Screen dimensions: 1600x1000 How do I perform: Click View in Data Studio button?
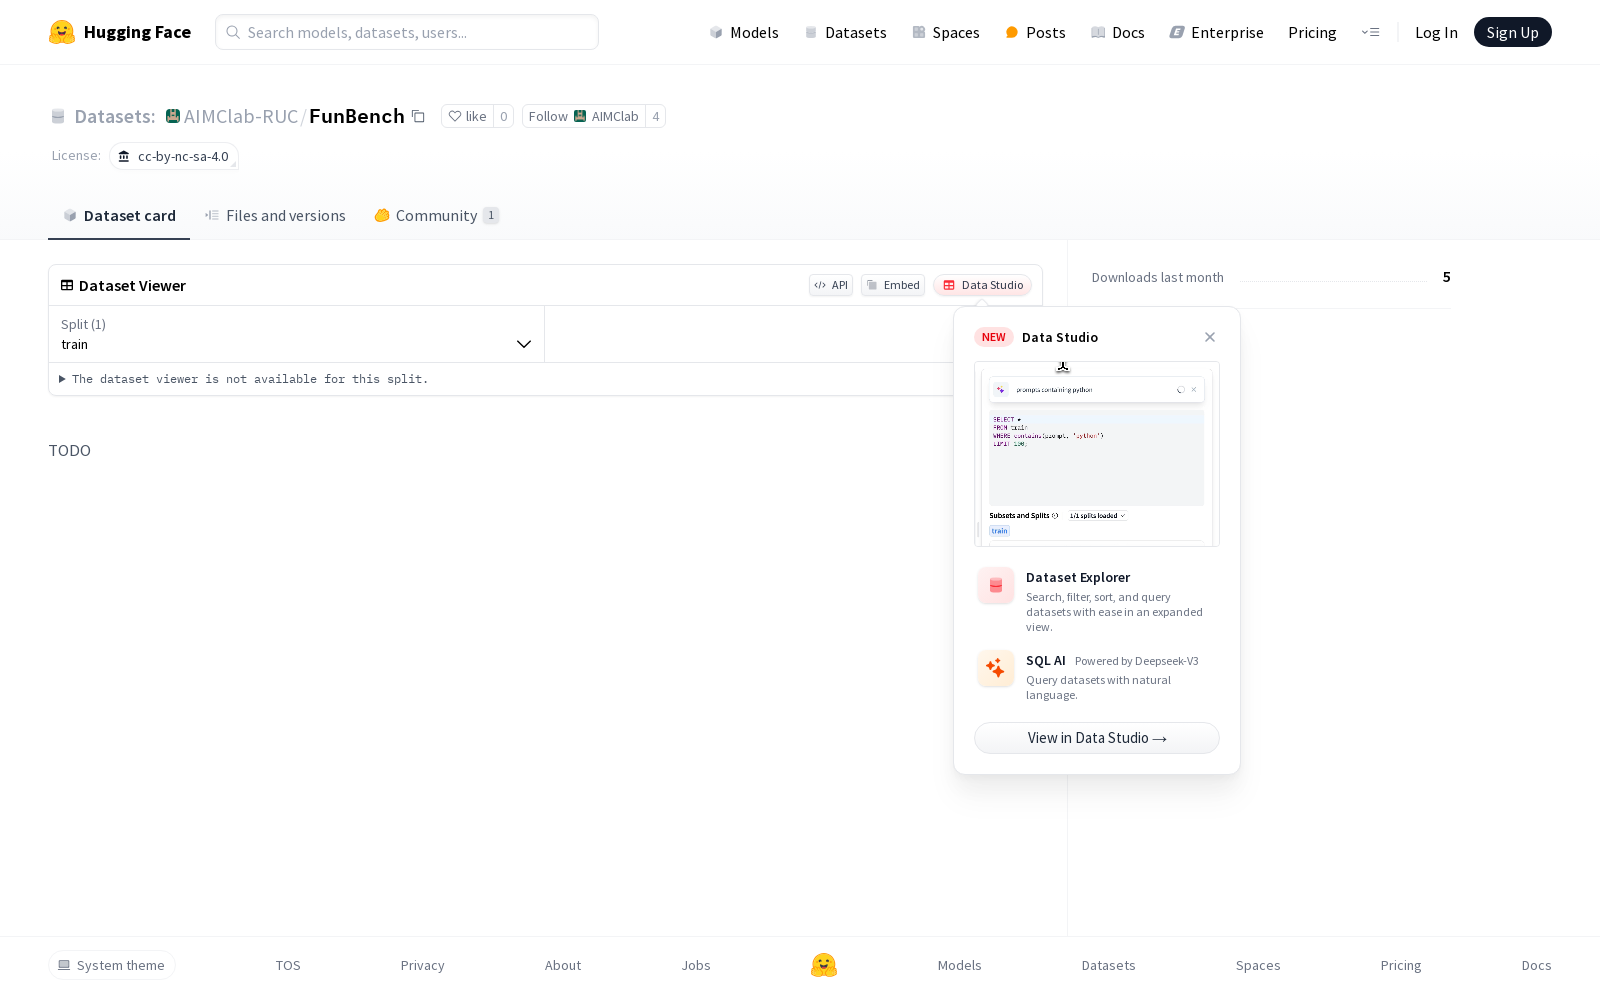tap(1097, 738)
